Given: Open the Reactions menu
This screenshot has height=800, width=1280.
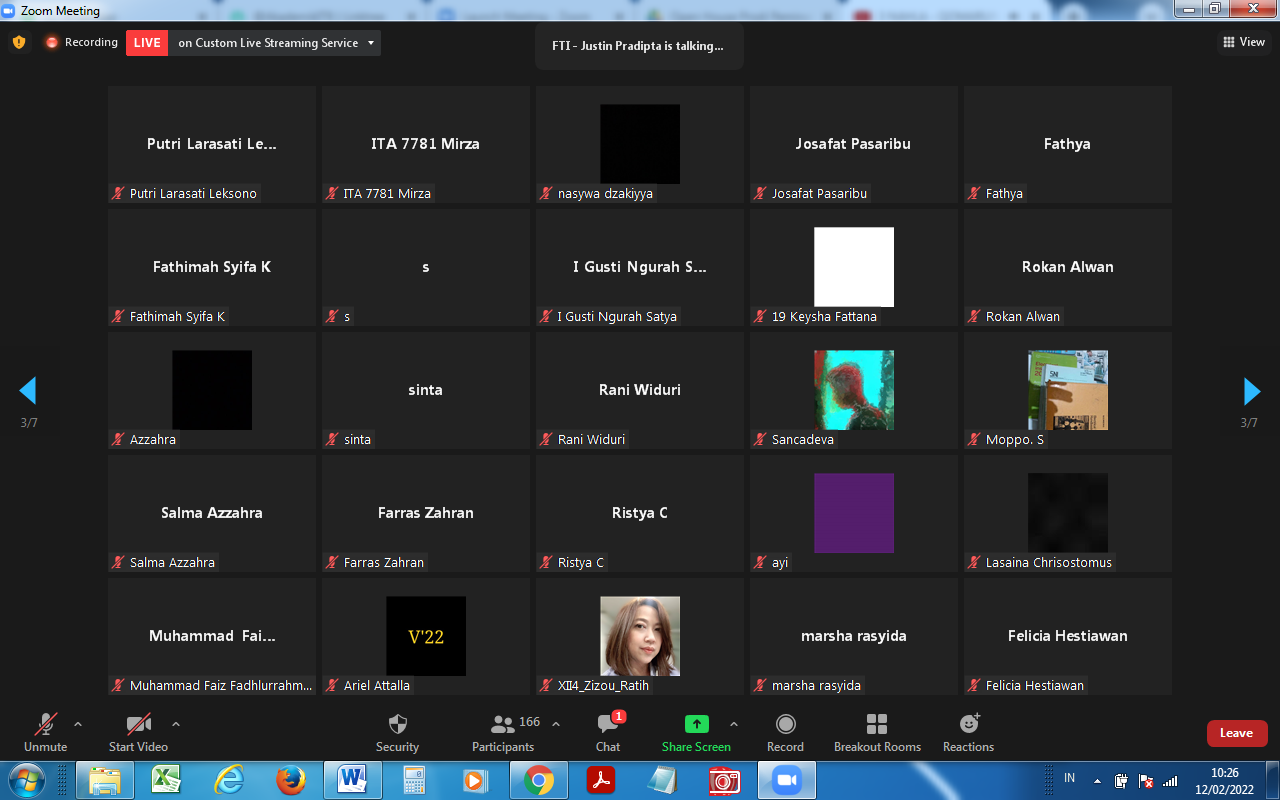Looking at the screenshot, I should coord(968,725).
